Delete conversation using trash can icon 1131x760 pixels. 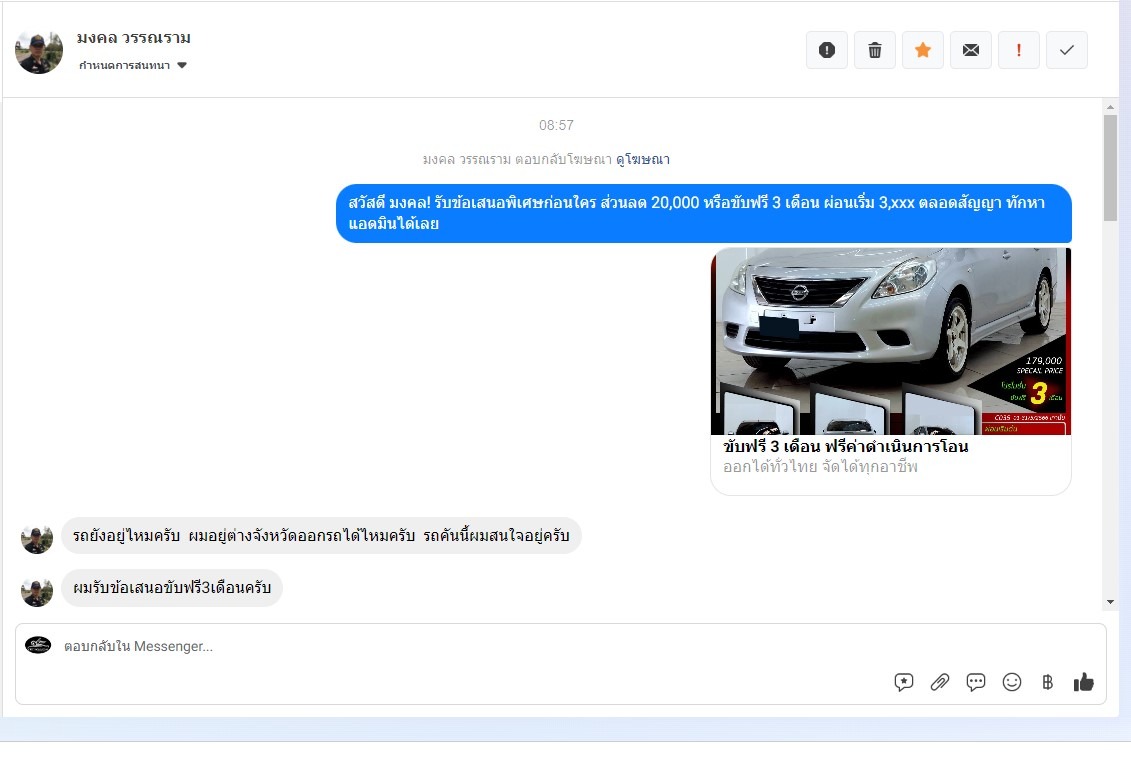874,50
